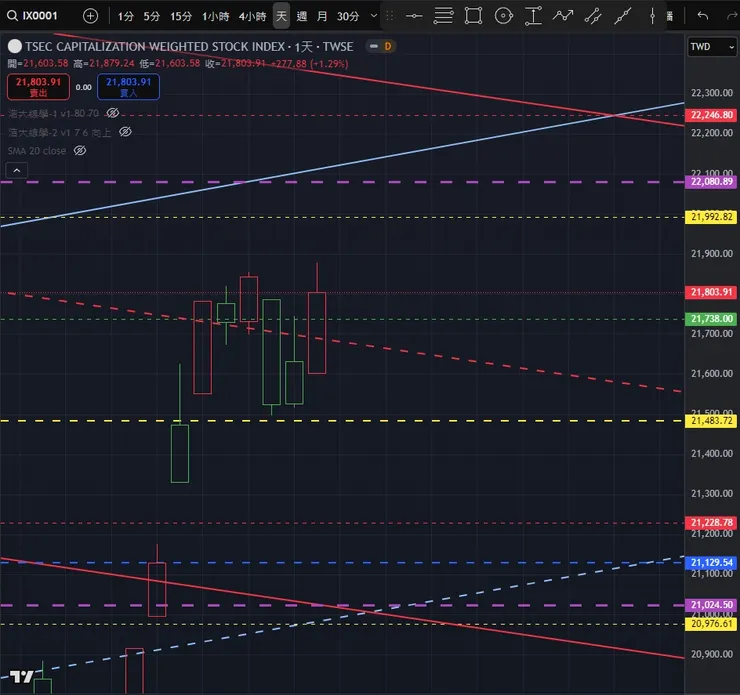Click the 21,738.00 green price label
This screenshot has height=695, width=740.
click(711, 319)
